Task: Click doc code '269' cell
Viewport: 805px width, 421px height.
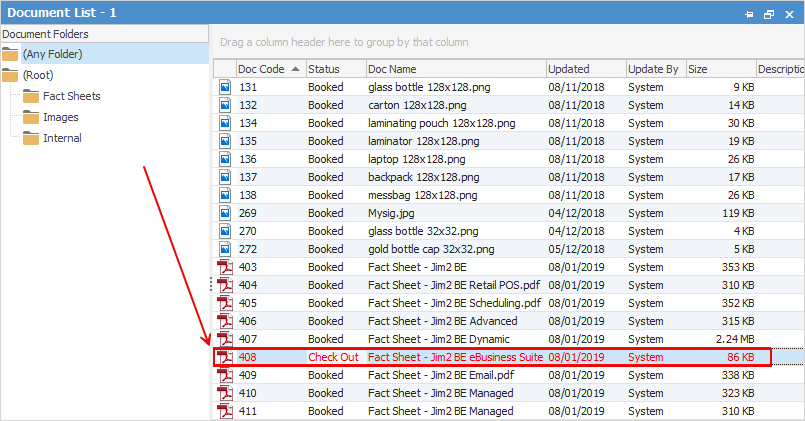Action: point(248,213)
